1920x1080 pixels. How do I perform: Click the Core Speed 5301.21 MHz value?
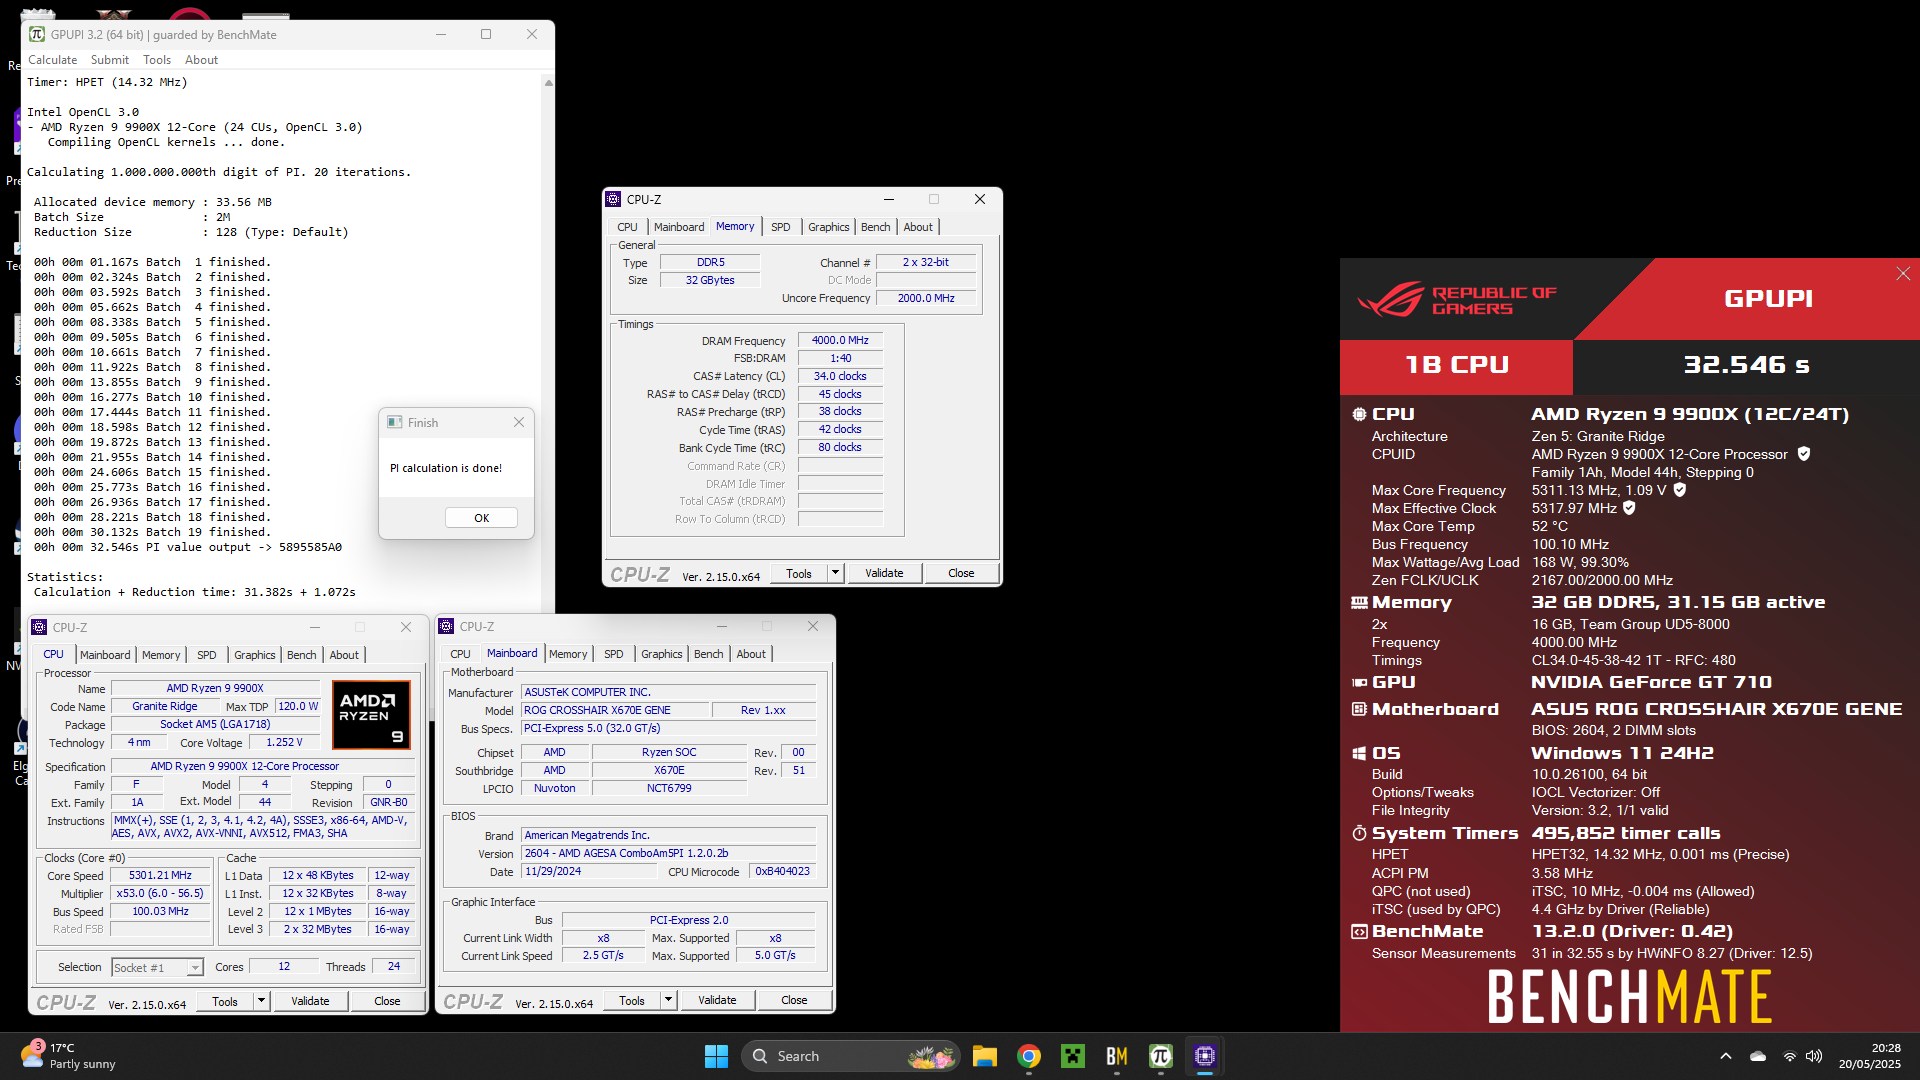pyautogui.click(x=160, y=875)
